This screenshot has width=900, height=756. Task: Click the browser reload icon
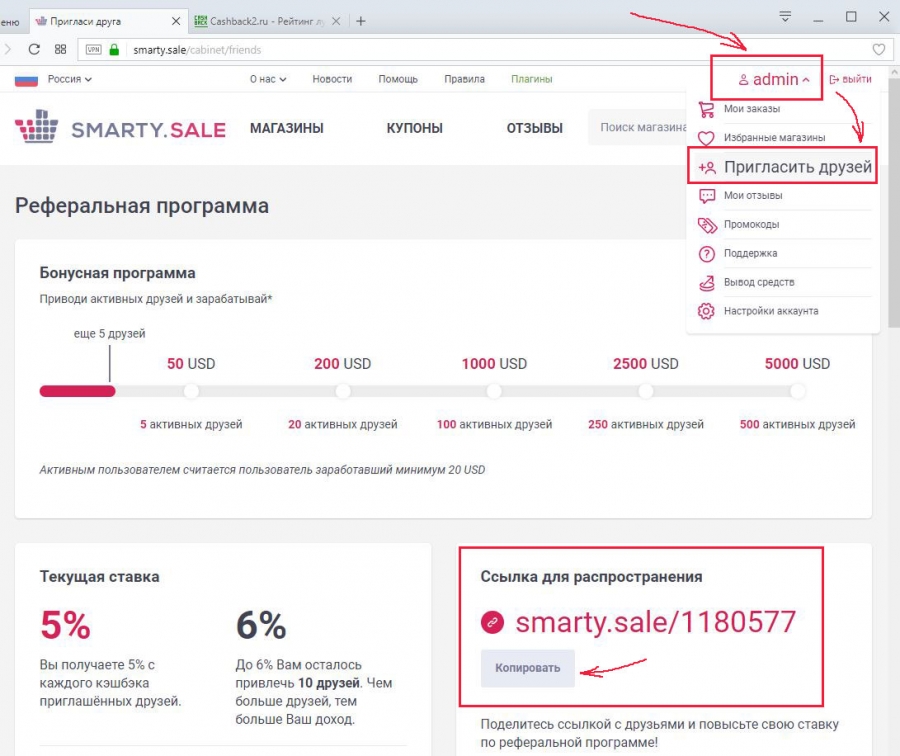click(x=34, y=49)
